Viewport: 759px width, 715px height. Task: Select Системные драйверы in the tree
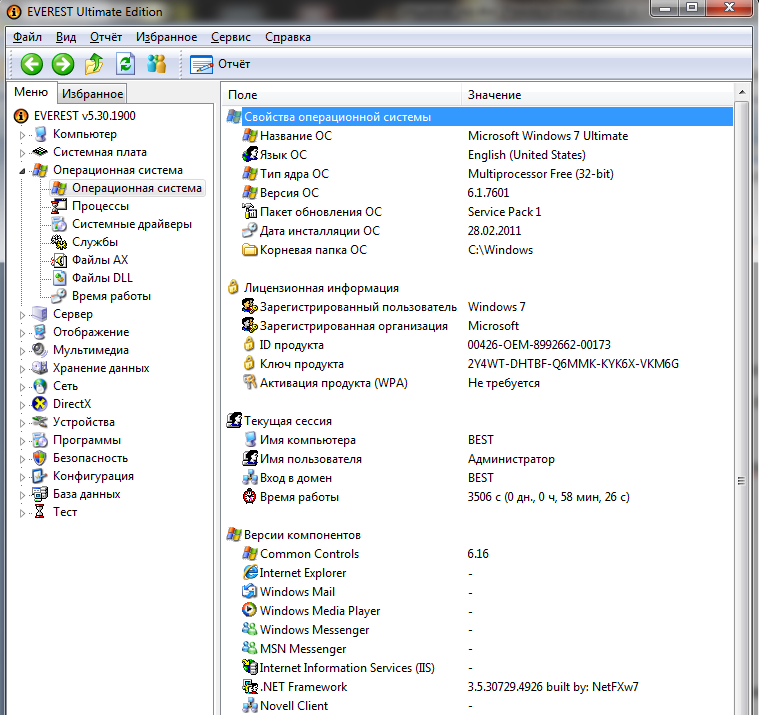(132, 224)
